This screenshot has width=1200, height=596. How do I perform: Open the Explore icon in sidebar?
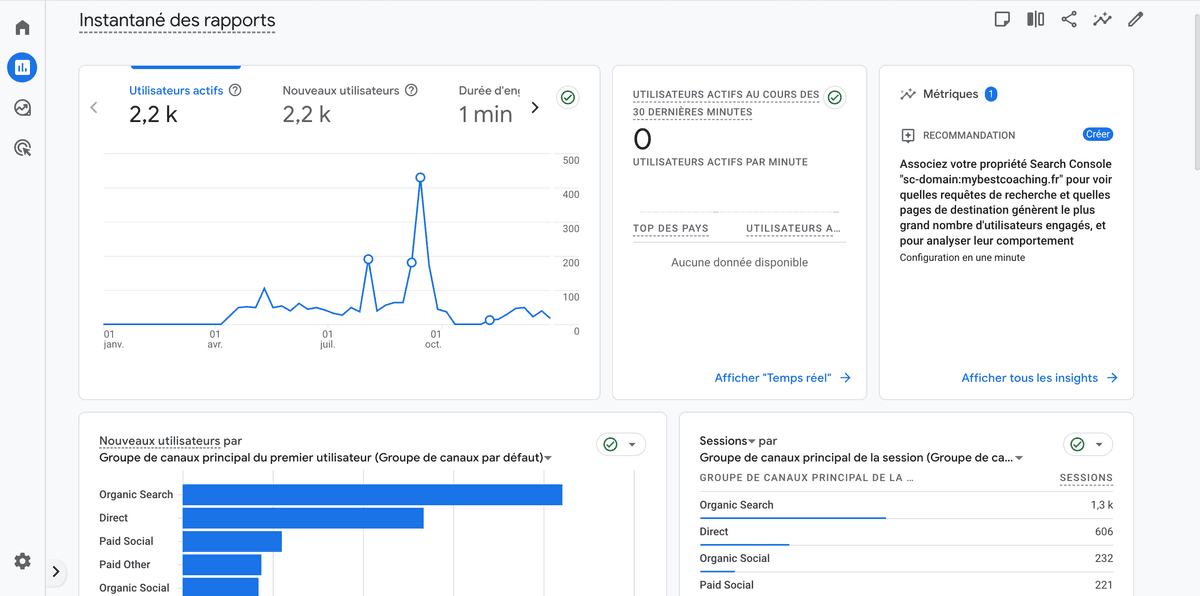point(22,108)
